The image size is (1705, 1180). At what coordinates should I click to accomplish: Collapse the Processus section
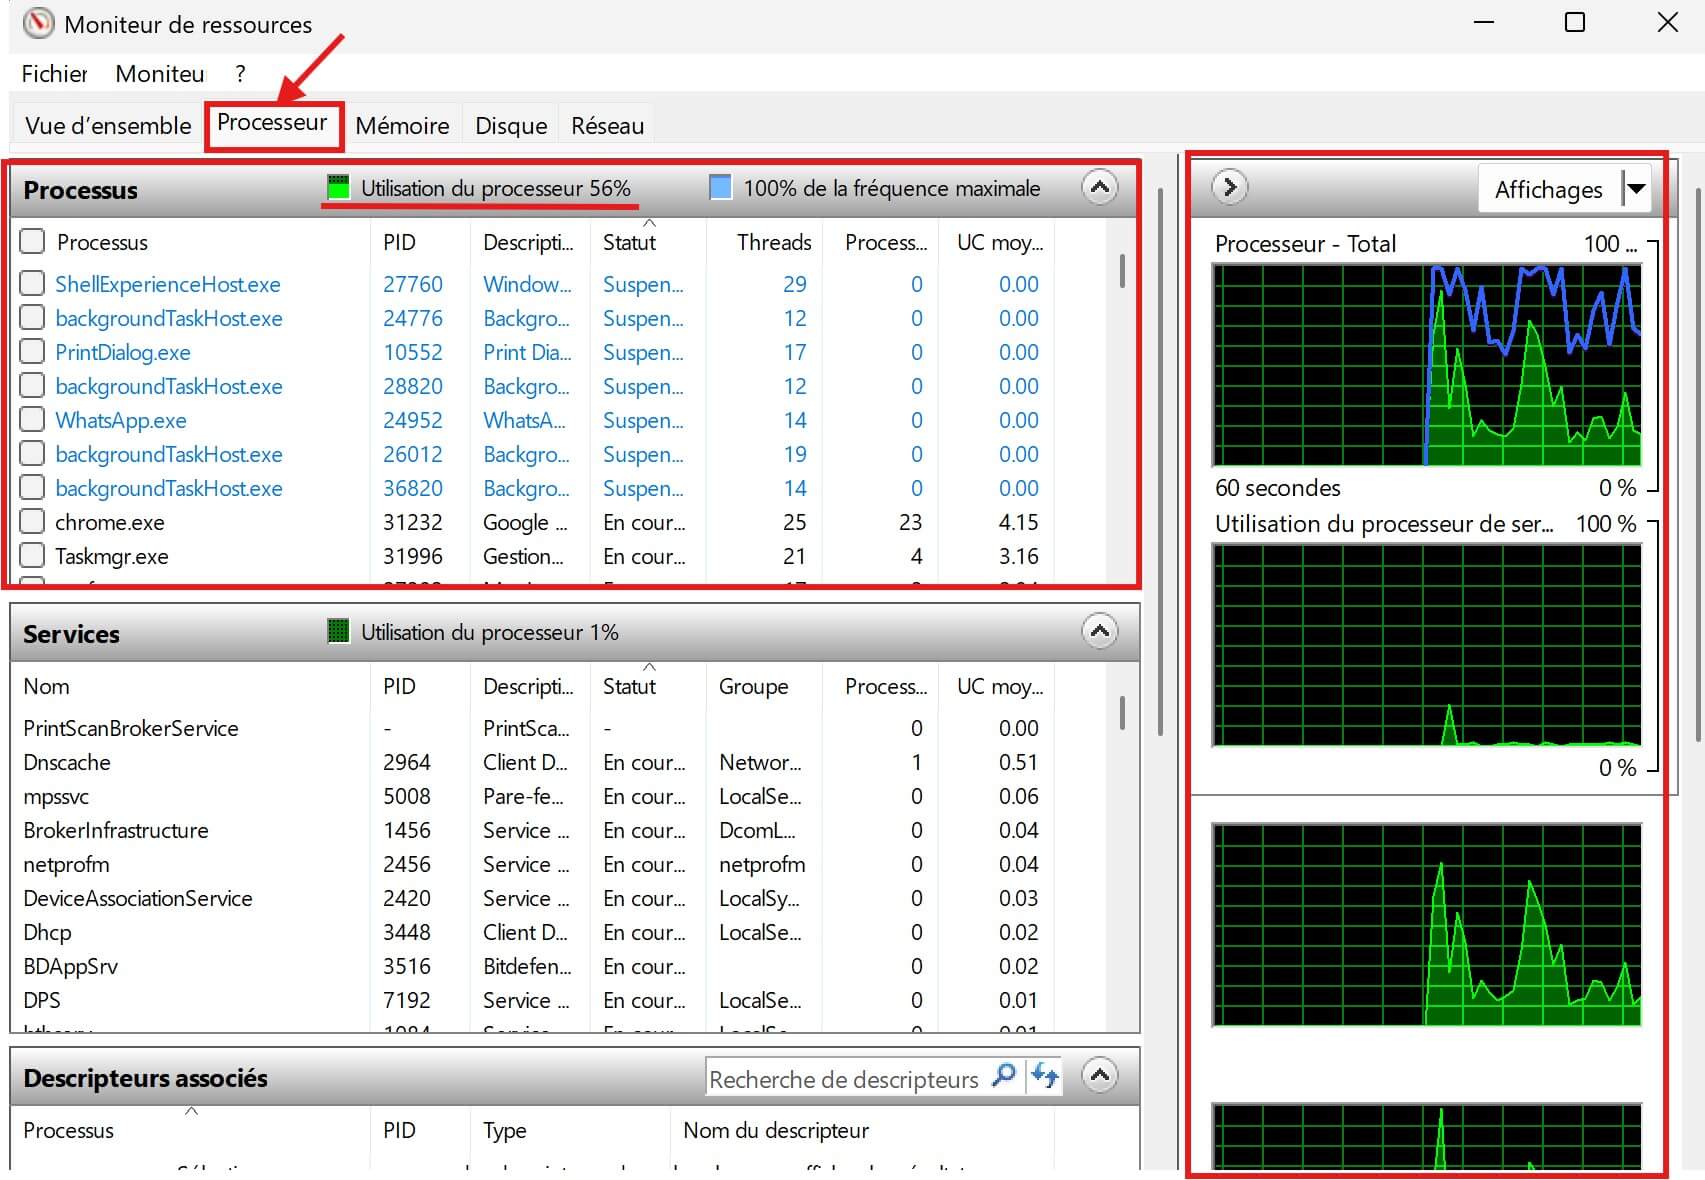(1099, 187)
